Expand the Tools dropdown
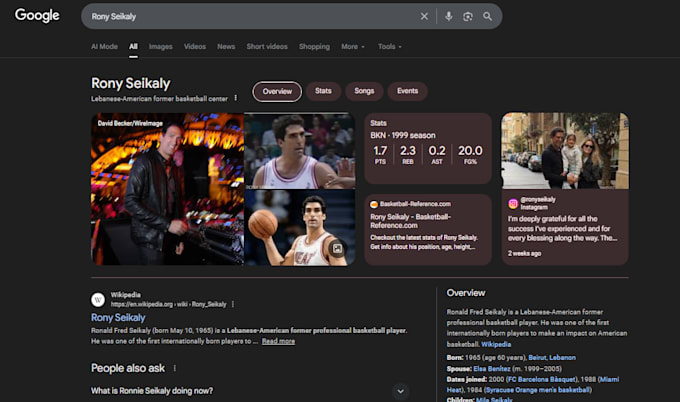 click(389, 46)
